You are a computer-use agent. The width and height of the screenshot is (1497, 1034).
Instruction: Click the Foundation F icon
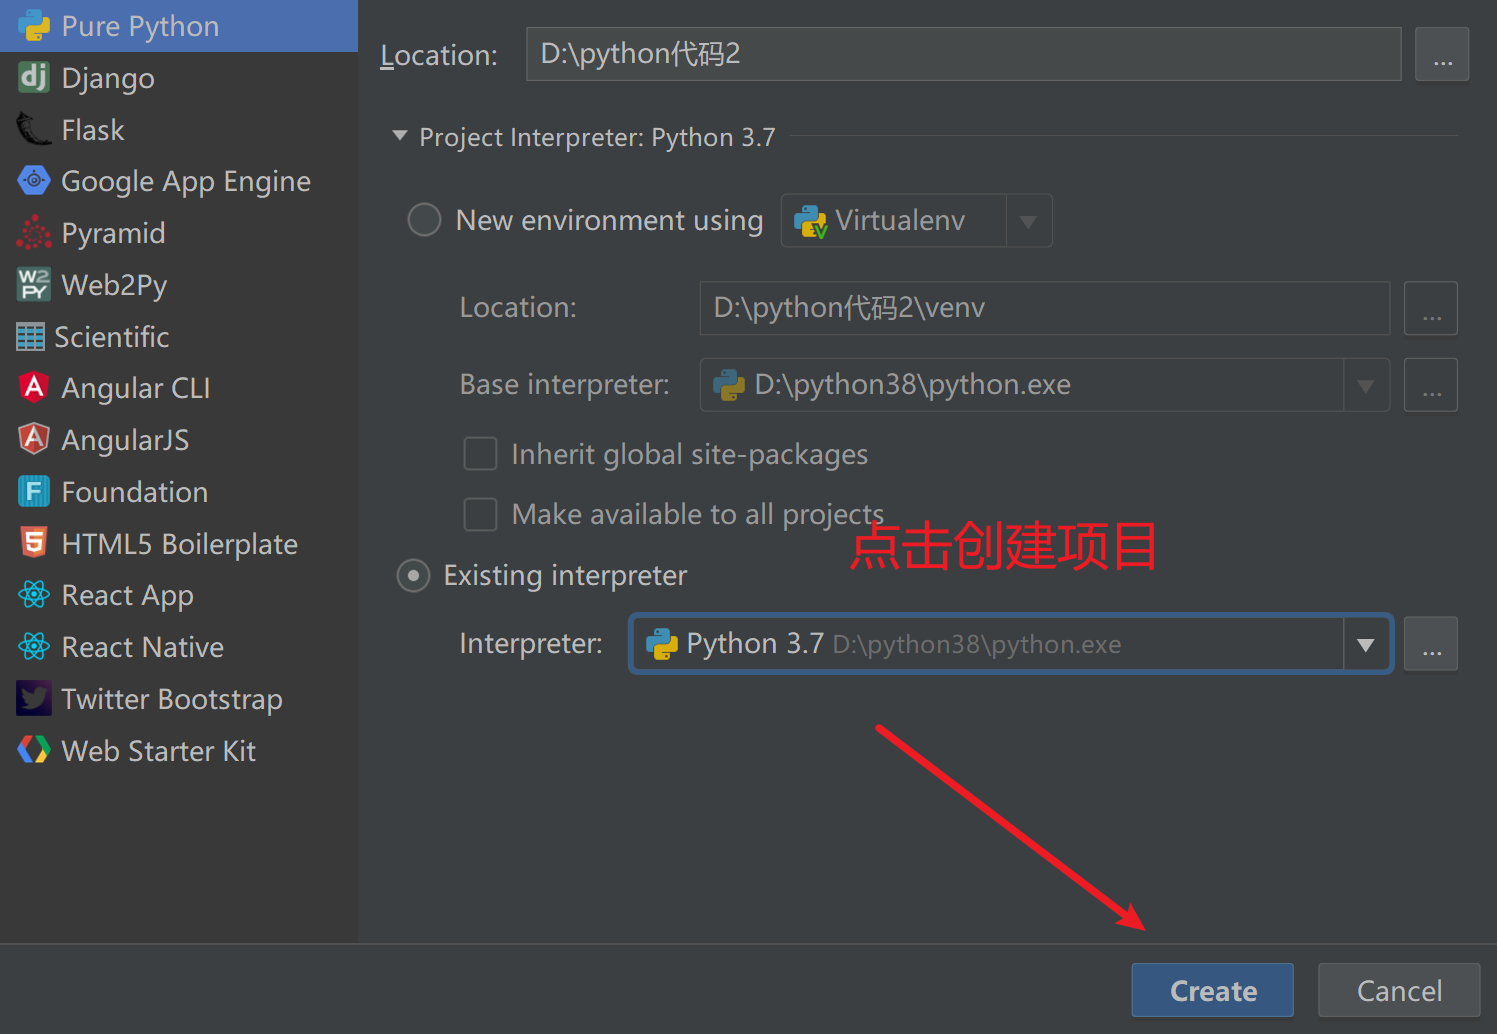tap(34, 491)
